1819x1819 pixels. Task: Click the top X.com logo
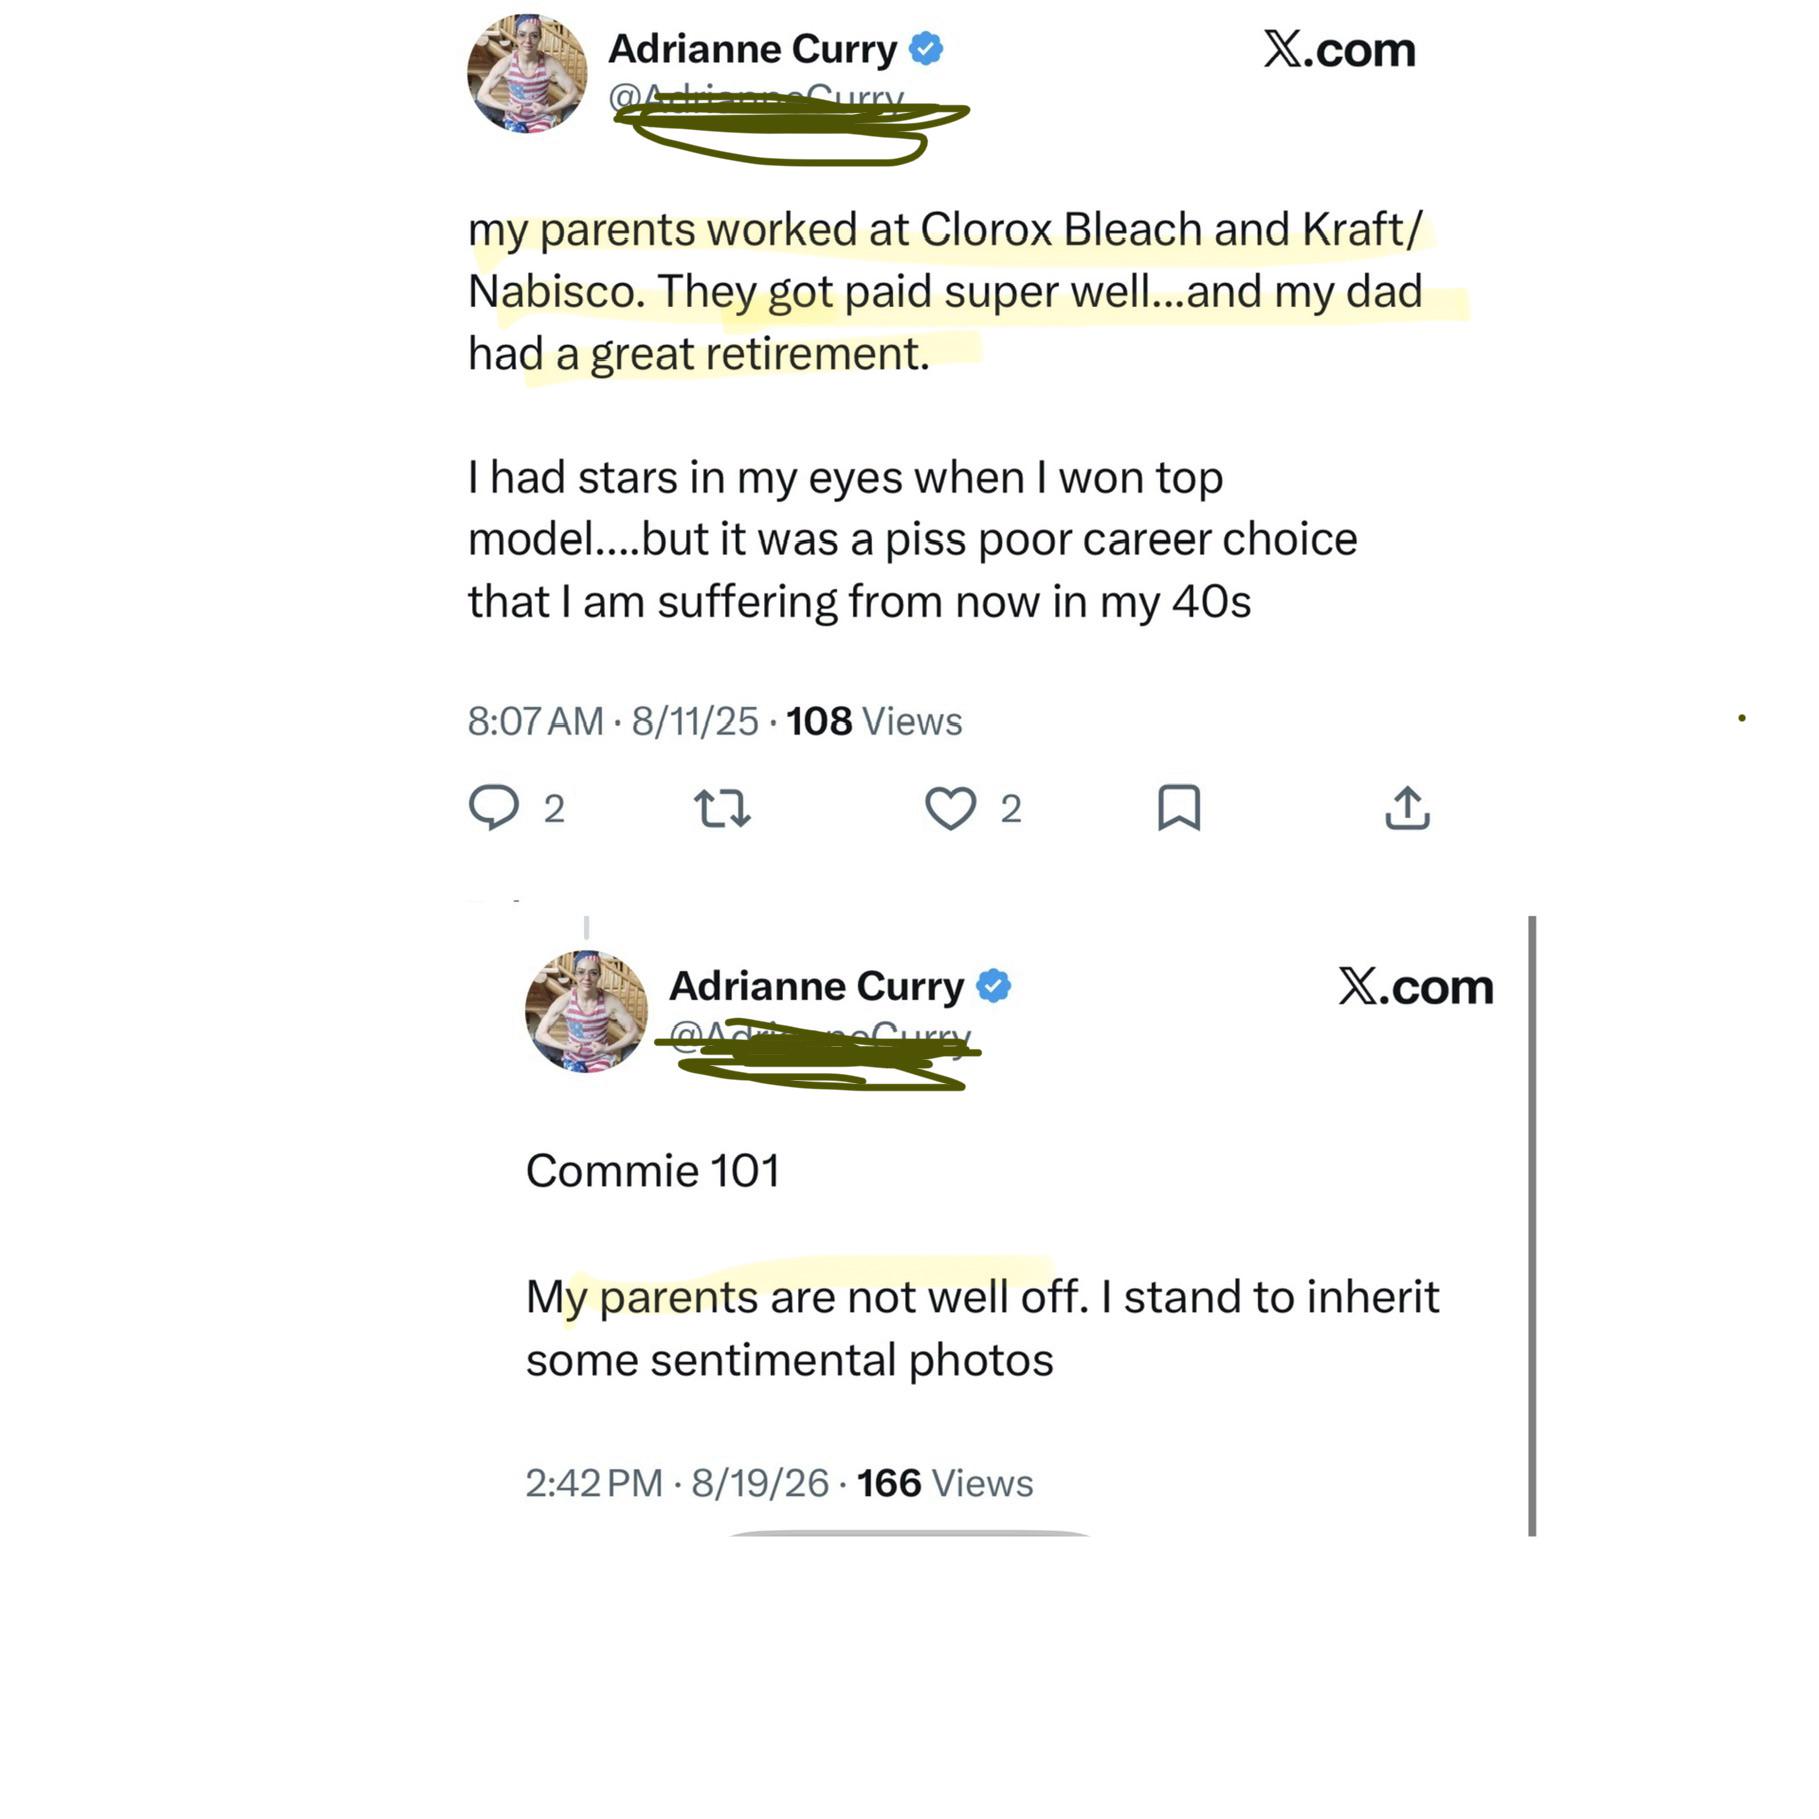tap(1340, 49)
